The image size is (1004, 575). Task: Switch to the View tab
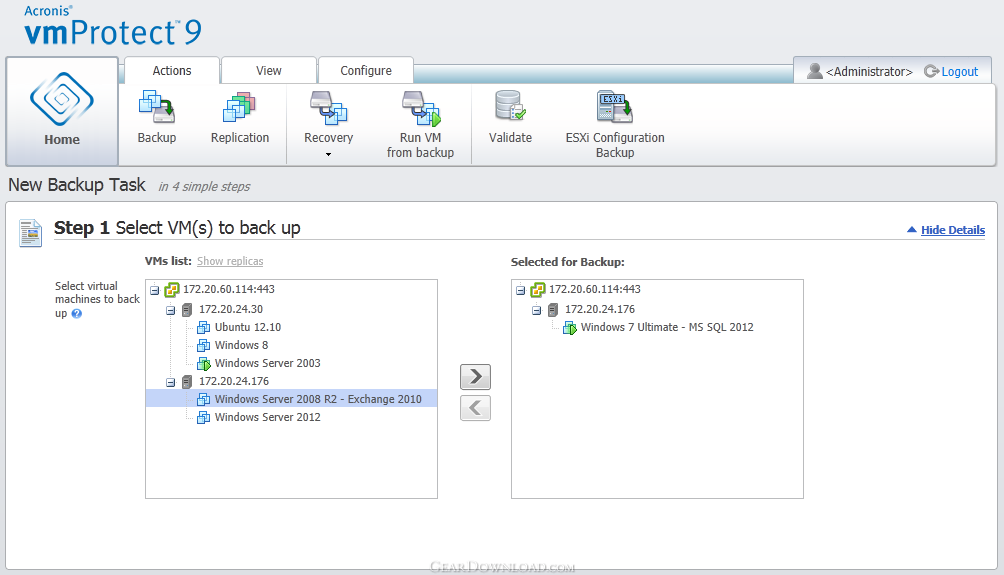coord(269,70)
